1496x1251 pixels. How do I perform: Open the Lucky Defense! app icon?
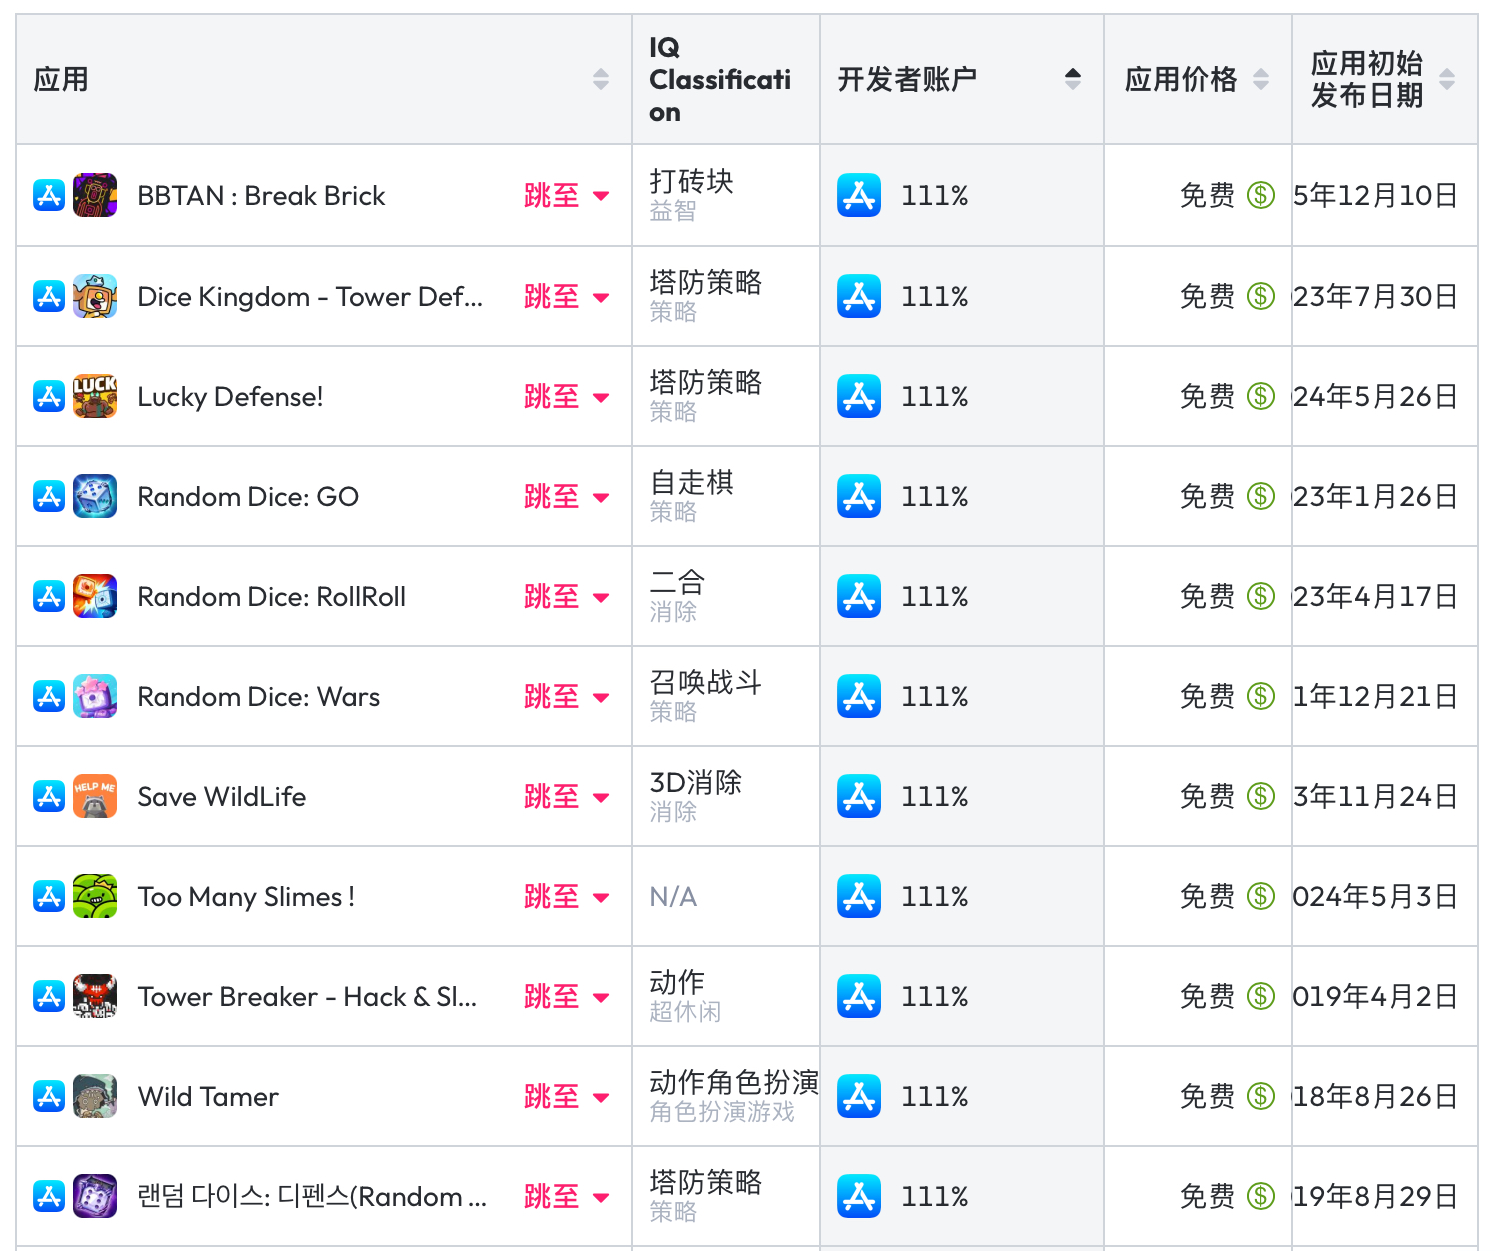coord(95,396)
